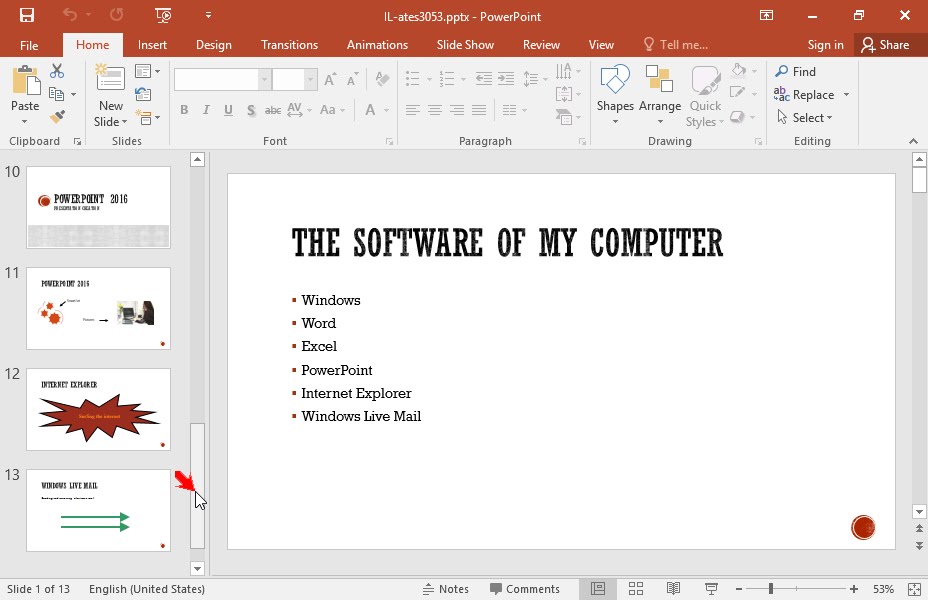Viewport: 928px width, 600px height.
Task: Click the Copy icon in Clipboard group
Action: (x=57, y=94)
